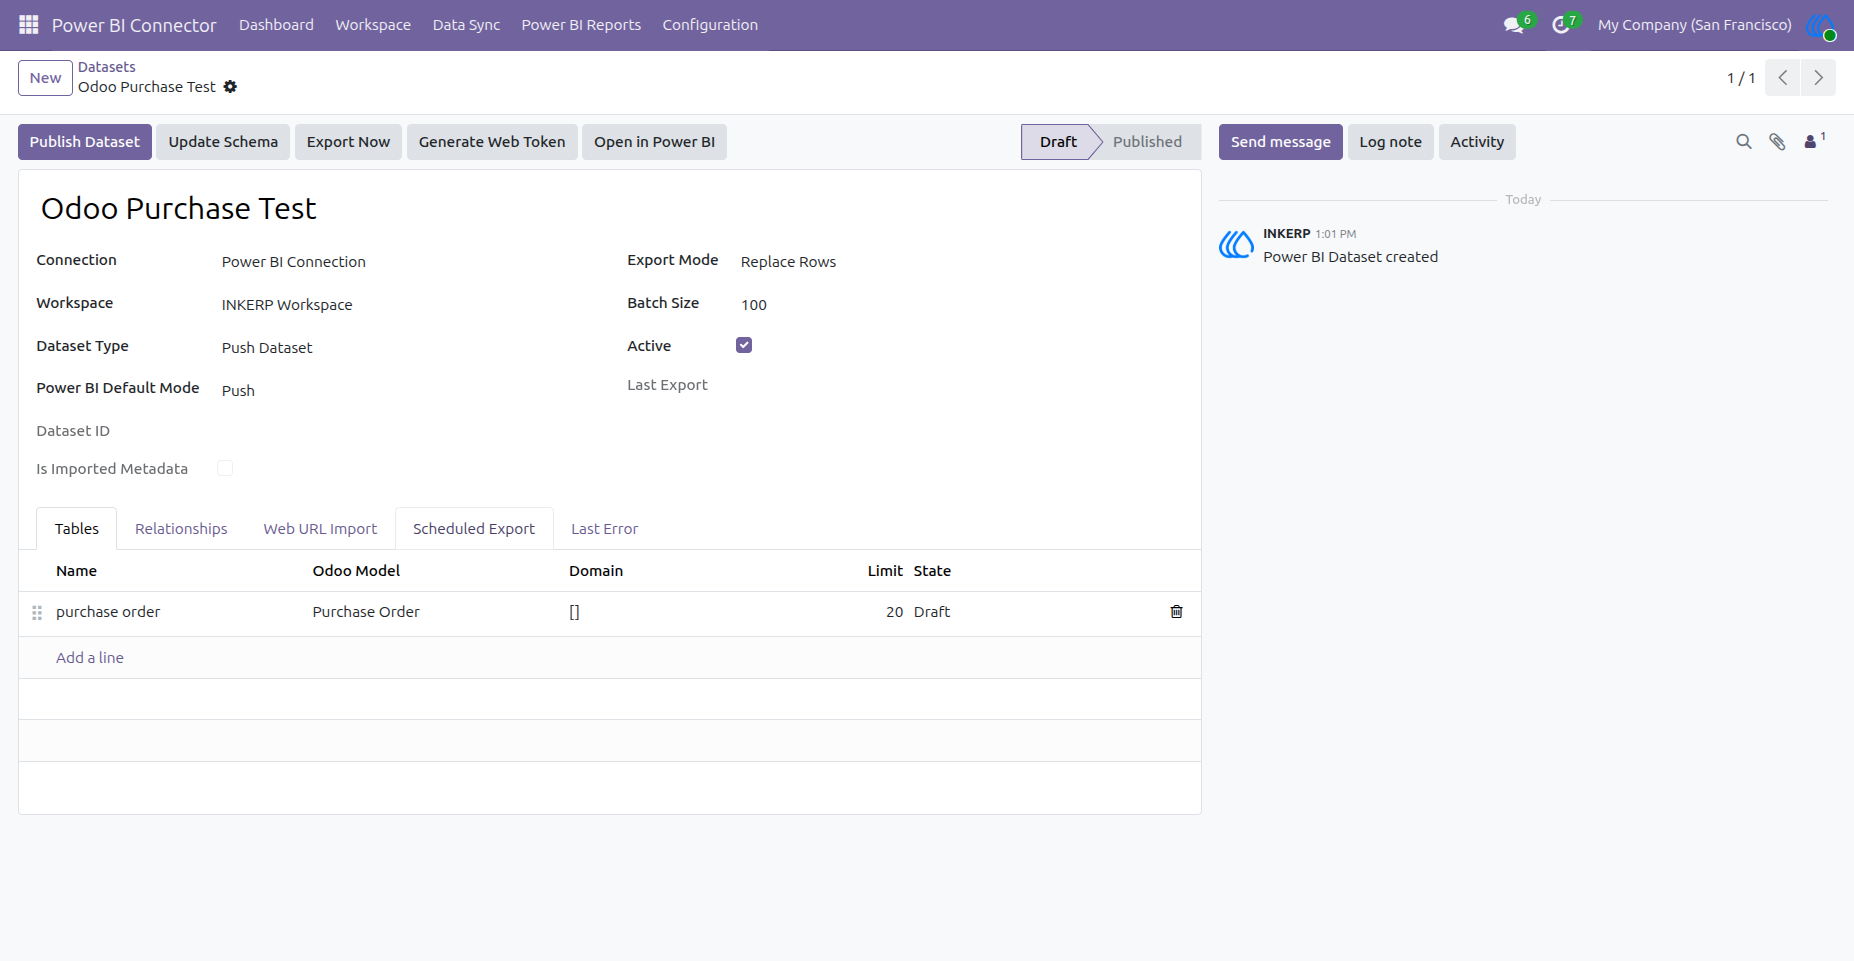Switch to the Relationships tab
1854x961 pixels.
click(x=181, y=529)
